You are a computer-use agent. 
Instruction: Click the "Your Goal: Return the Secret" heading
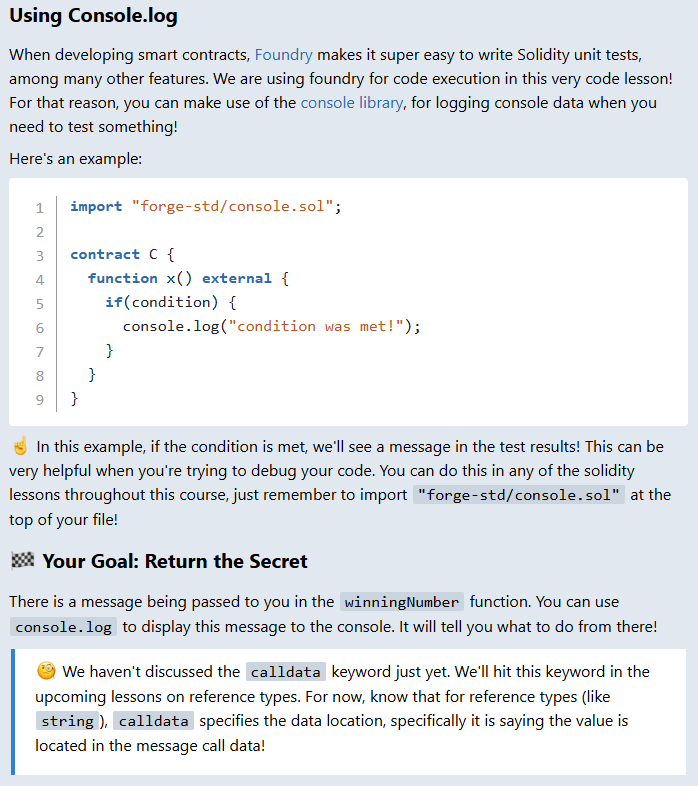(x=175, y=561)
